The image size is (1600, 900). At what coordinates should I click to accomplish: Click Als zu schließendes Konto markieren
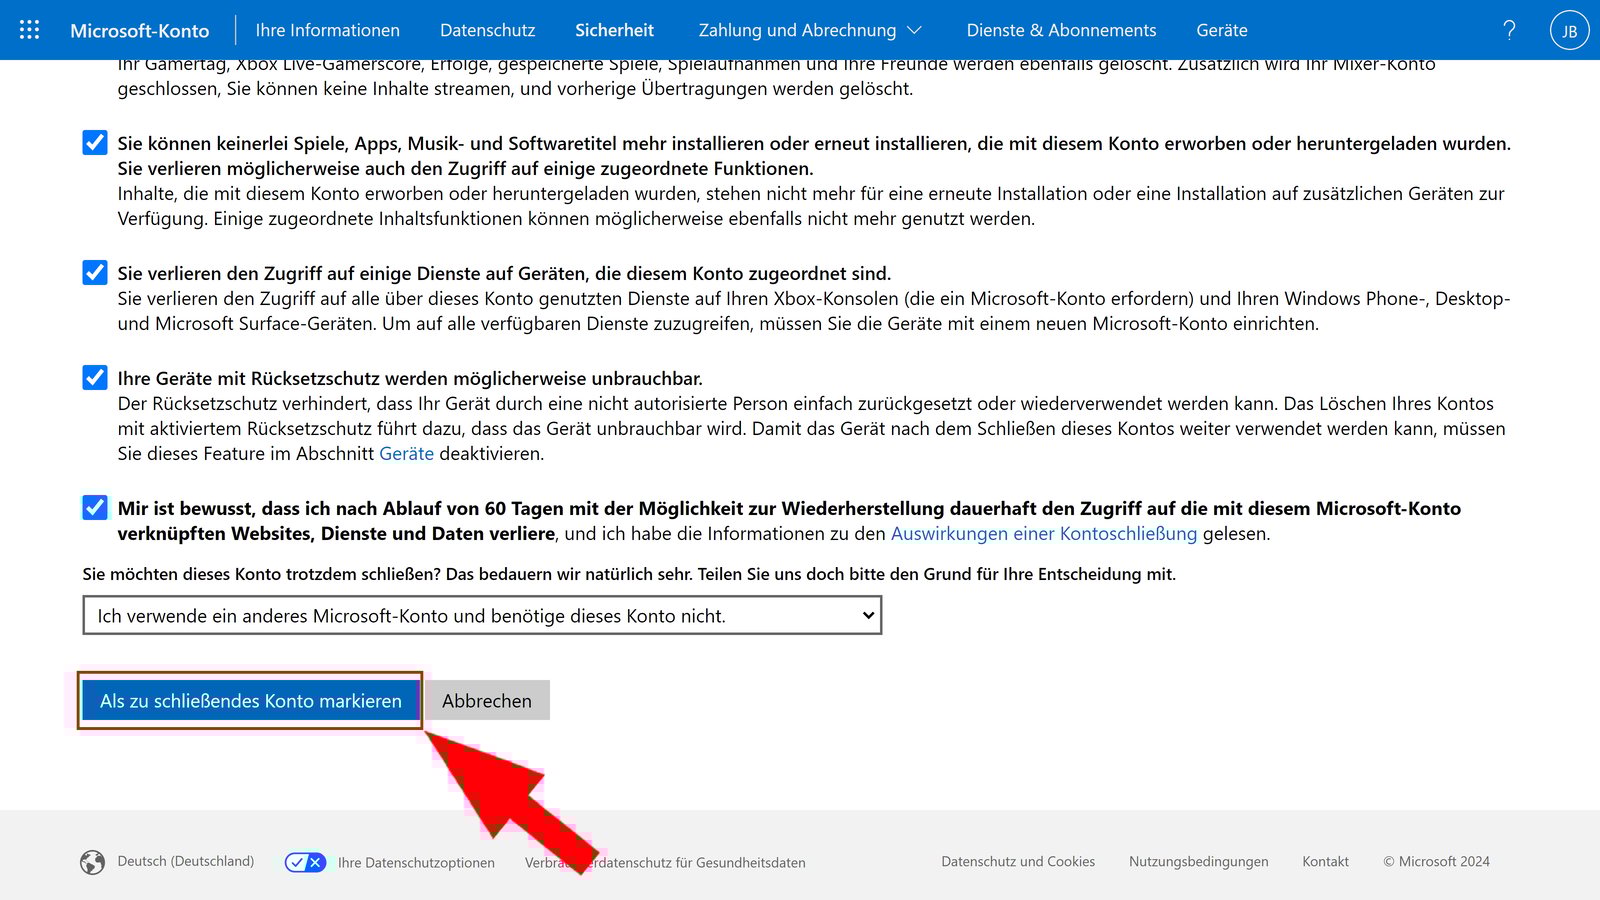250,701
